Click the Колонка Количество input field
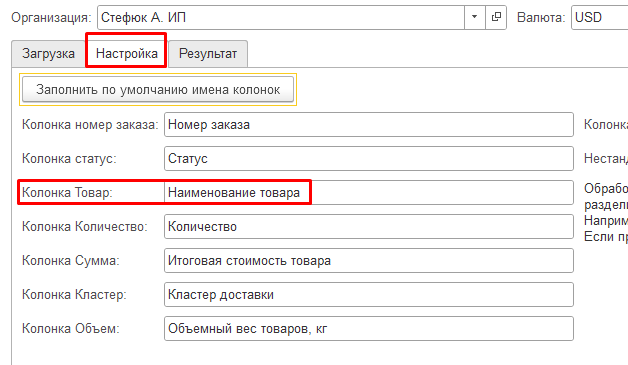The image size is (628, 365). pyautogui.click(x=368, y=227)
